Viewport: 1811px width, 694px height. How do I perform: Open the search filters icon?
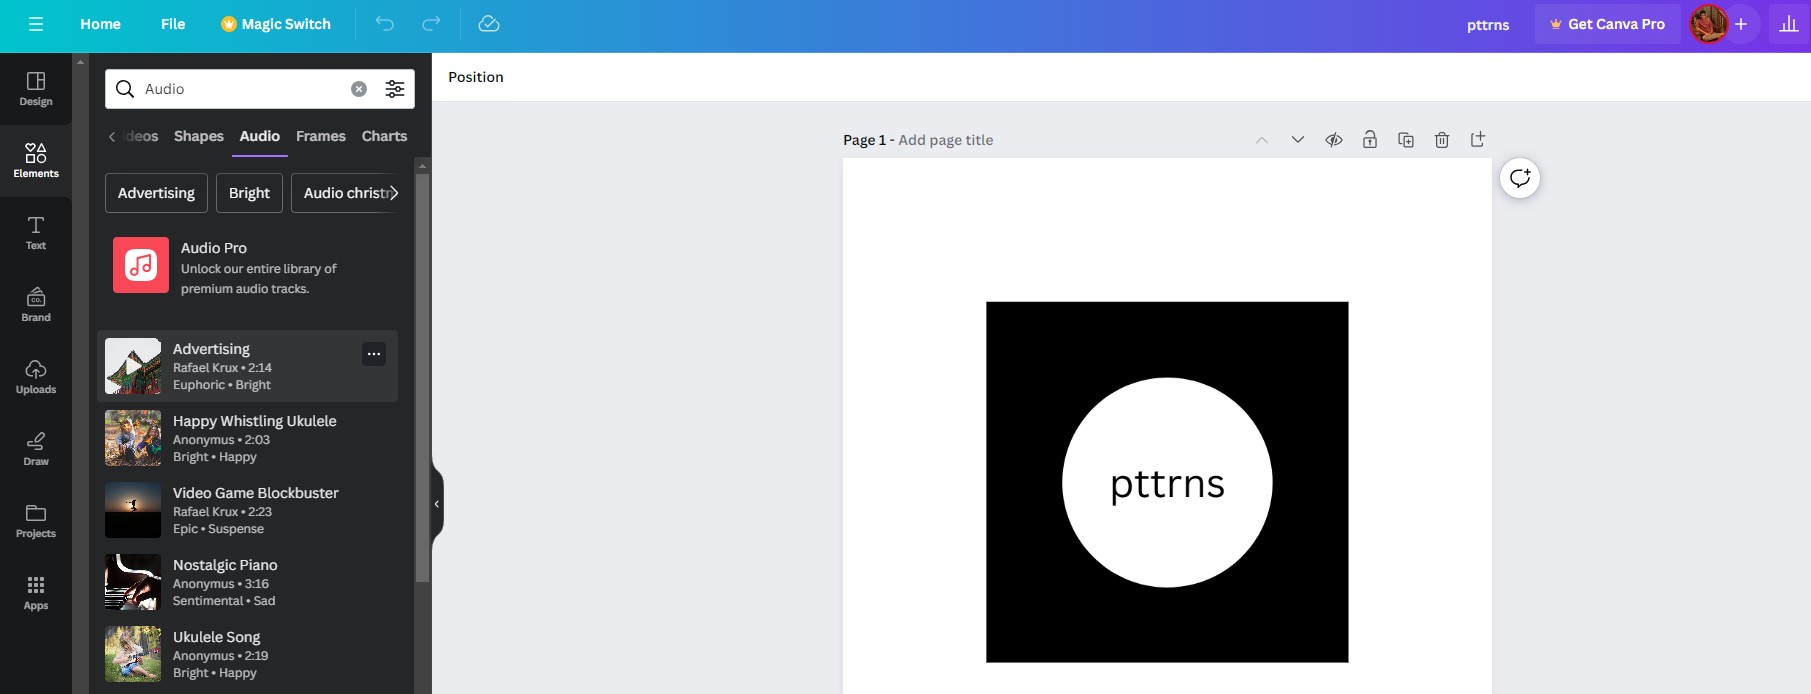(x=395, y=89)
